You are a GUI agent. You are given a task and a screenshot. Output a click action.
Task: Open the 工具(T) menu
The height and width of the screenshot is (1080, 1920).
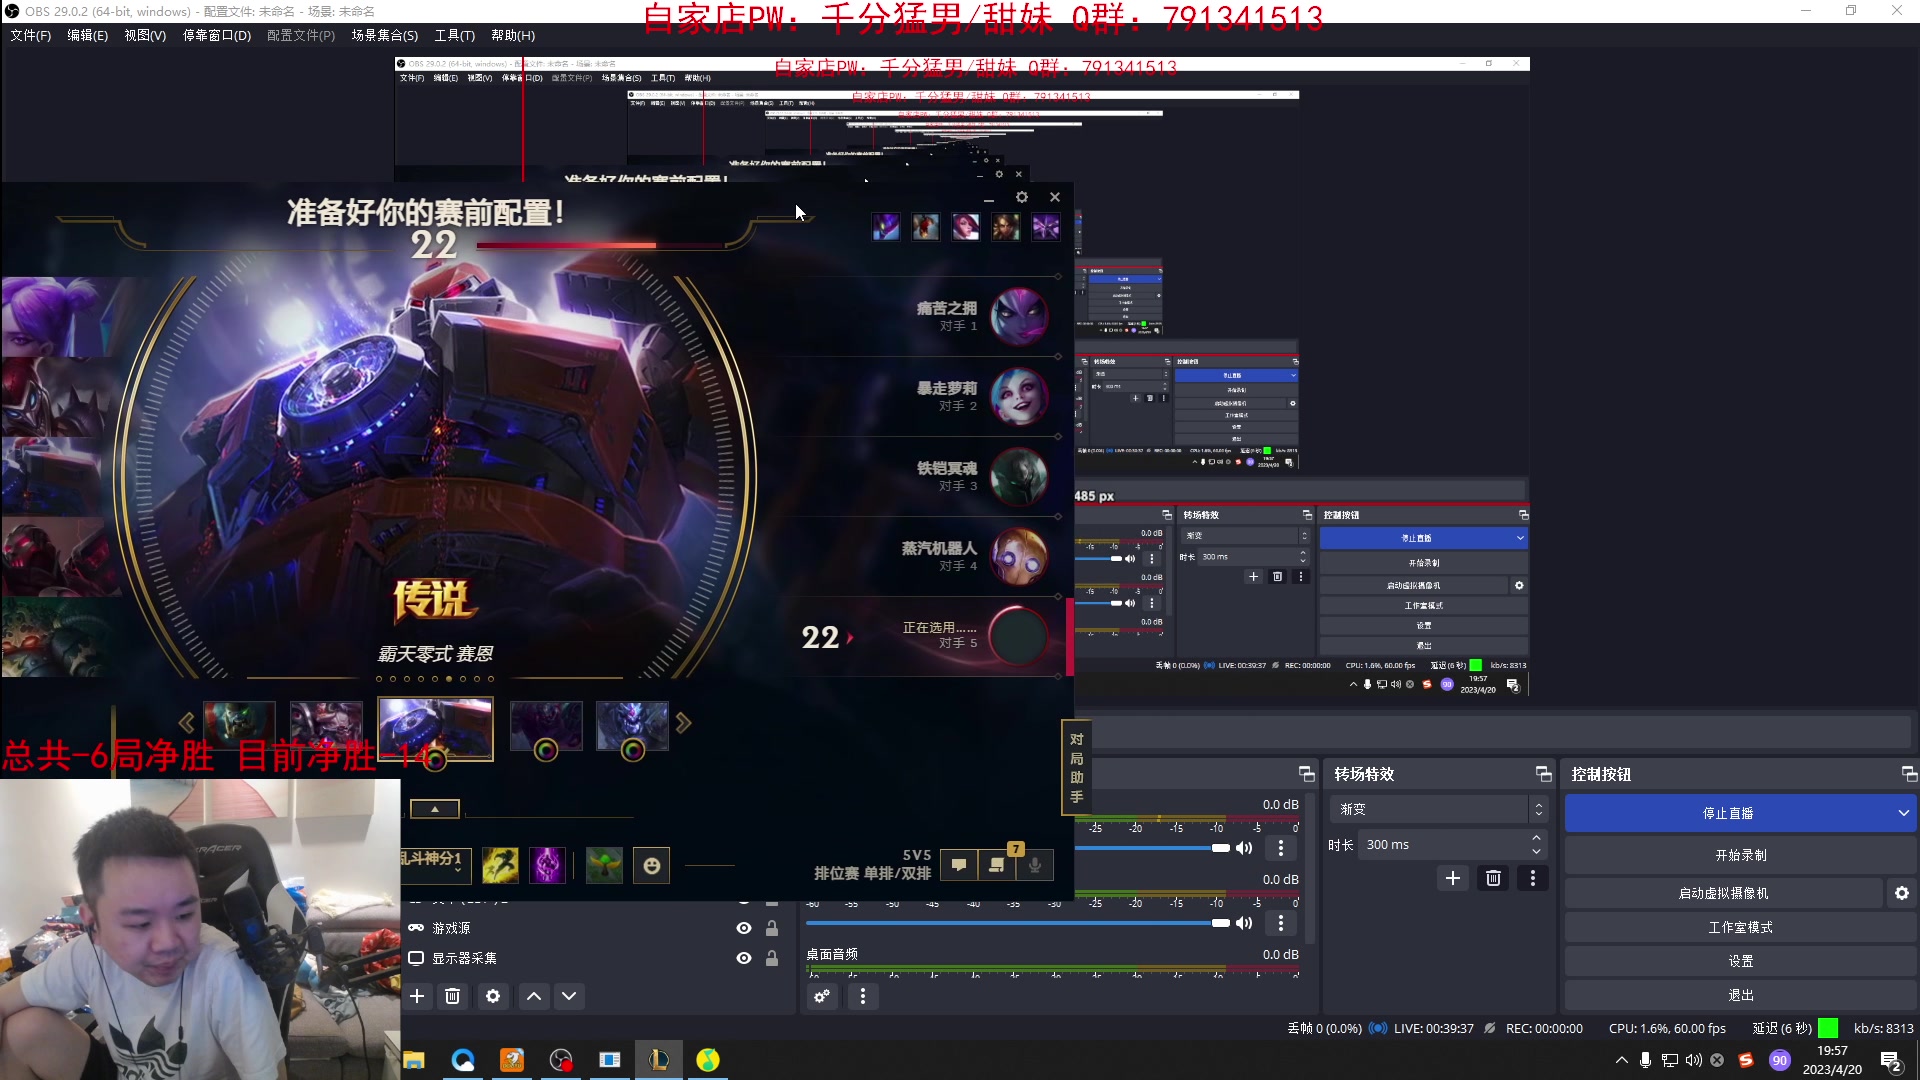click(454, 35)
